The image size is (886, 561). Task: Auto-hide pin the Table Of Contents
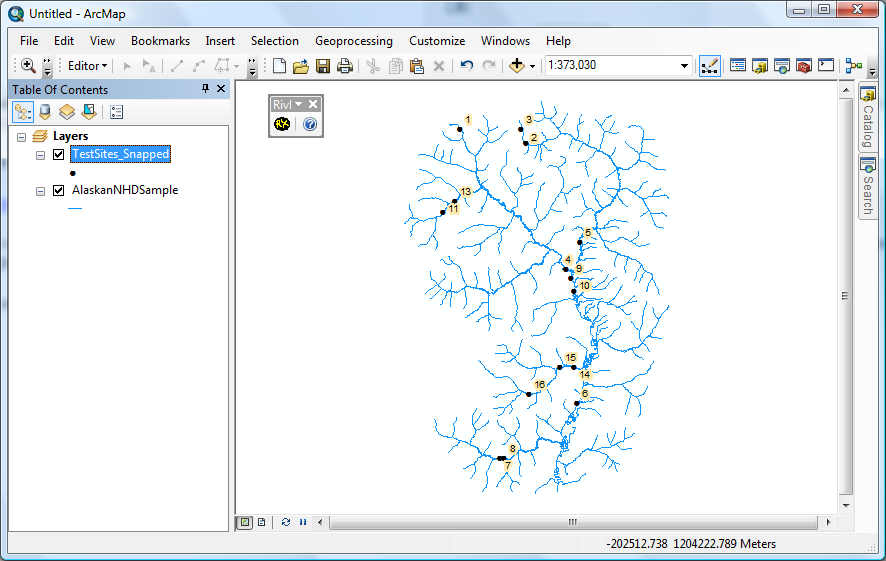click(x=205, y=89)
